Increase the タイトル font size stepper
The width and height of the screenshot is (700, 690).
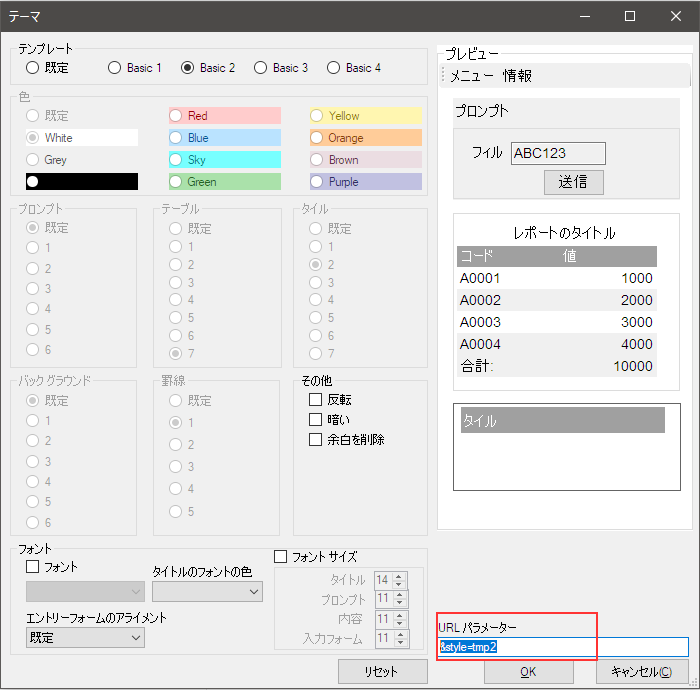point(400,576)
